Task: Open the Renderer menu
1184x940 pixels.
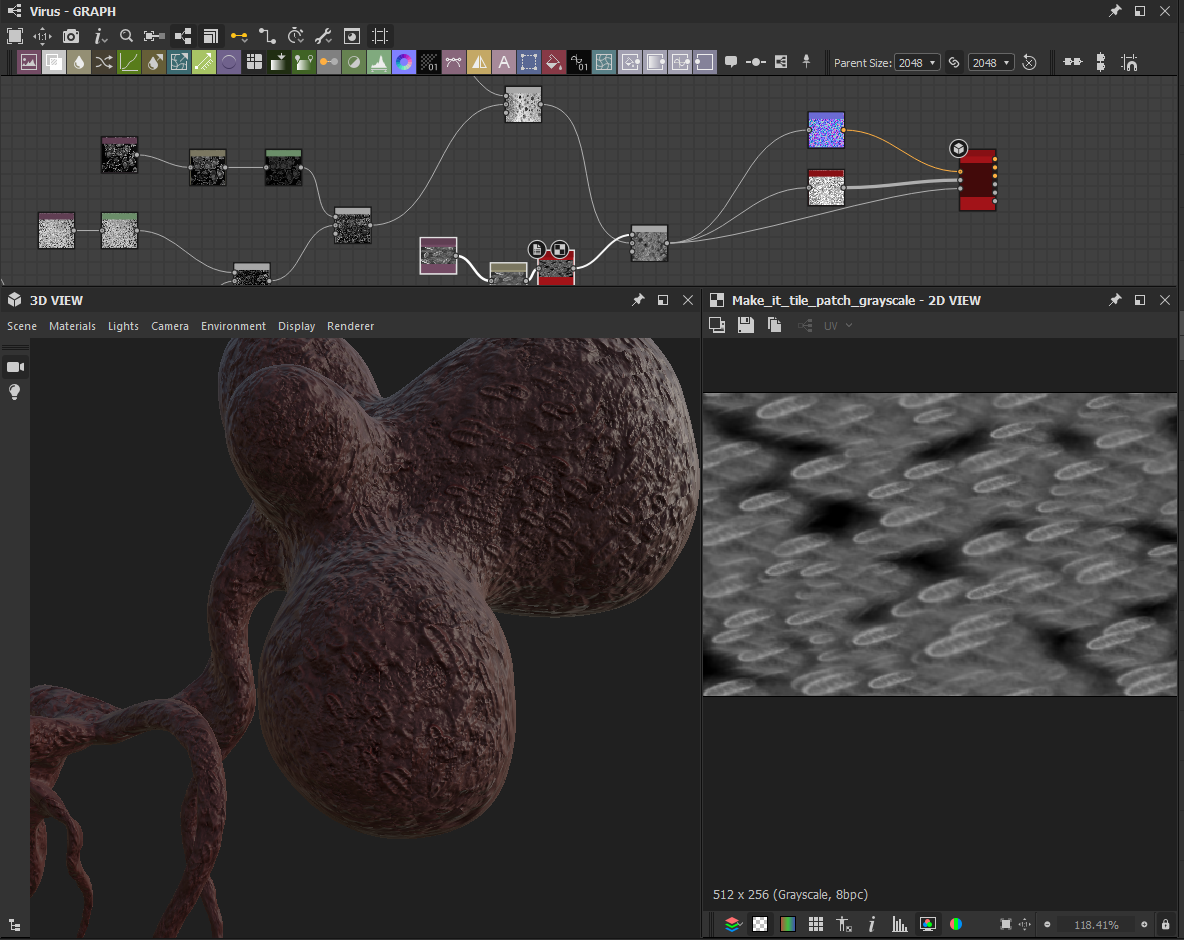Action: 350,326
